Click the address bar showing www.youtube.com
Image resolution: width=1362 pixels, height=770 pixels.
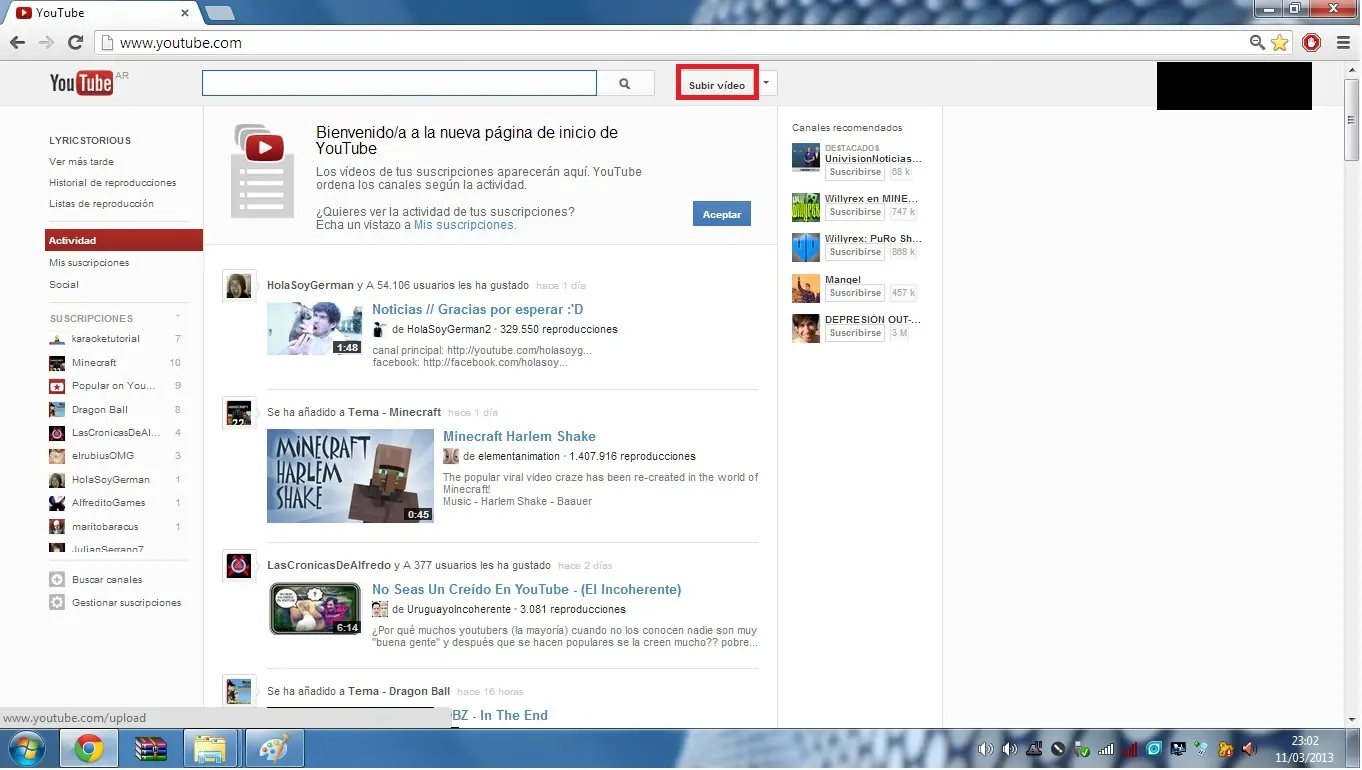pos(670,43)
